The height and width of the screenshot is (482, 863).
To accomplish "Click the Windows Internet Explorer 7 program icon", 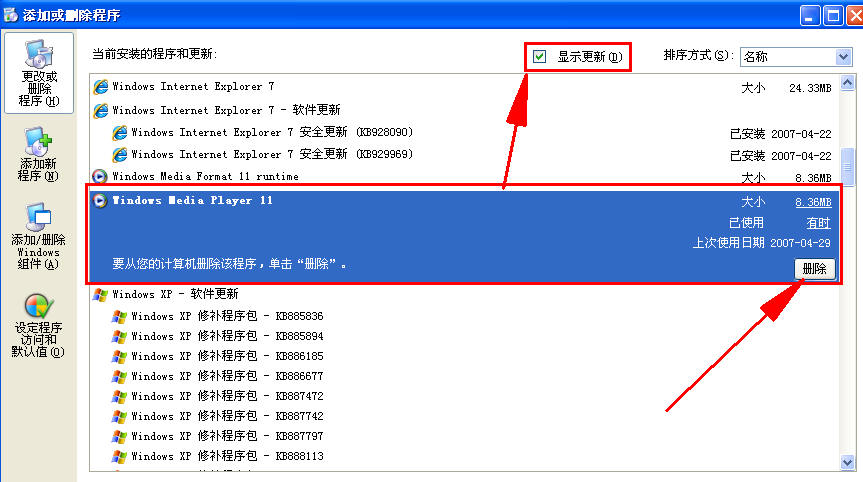I will click(101, 86).
